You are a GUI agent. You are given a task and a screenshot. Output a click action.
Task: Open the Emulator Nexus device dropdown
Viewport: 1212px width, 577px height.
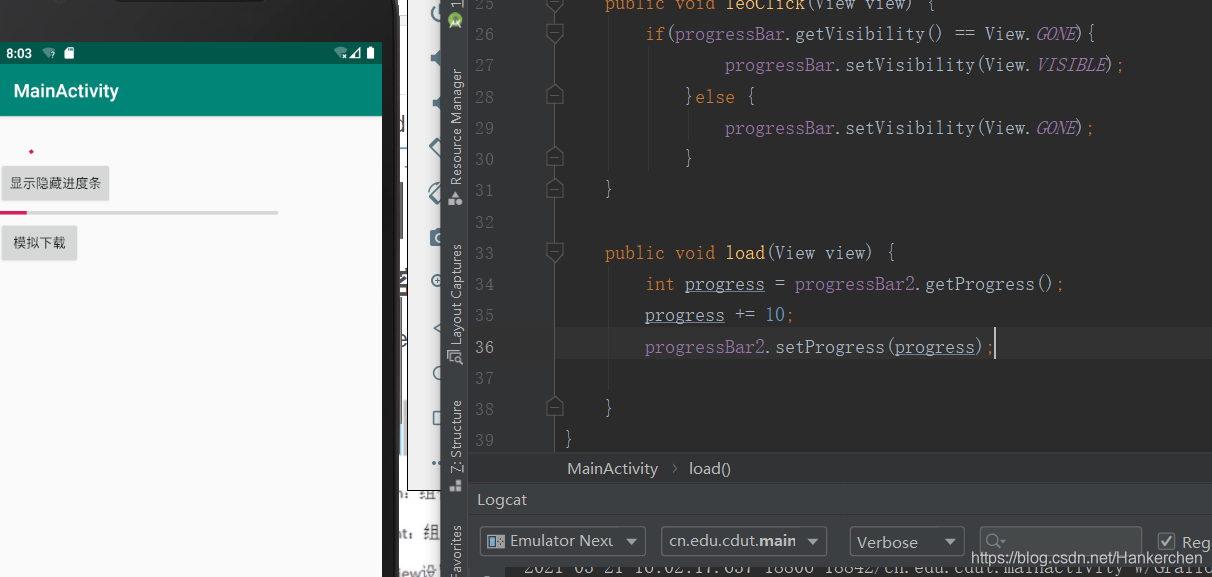562,541
